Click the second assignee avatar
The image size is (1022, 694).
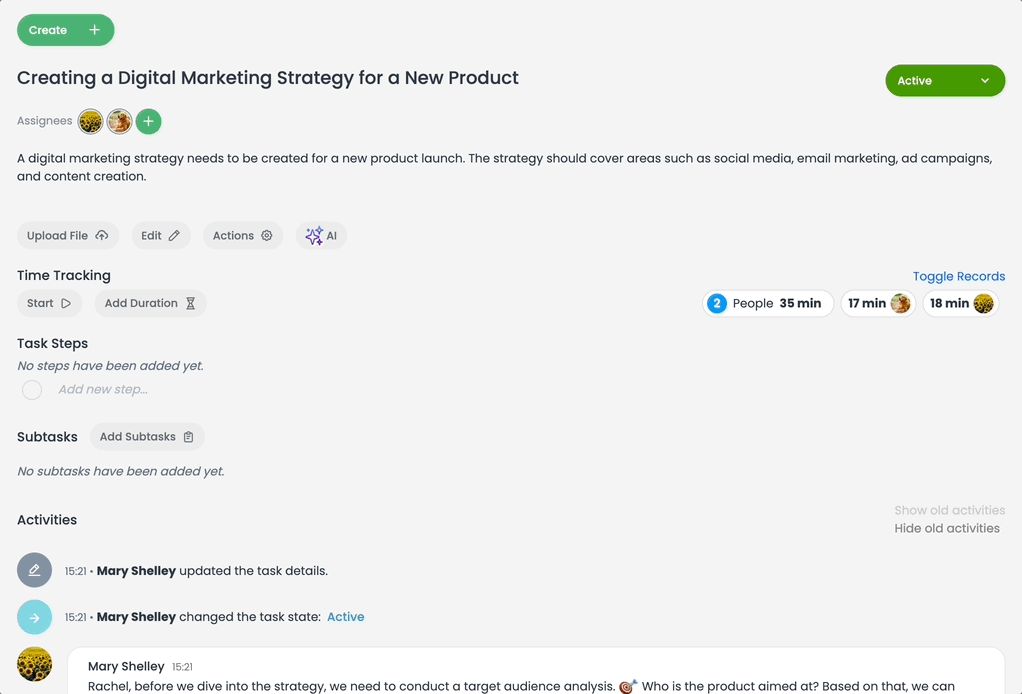click(x=119, y=121)
